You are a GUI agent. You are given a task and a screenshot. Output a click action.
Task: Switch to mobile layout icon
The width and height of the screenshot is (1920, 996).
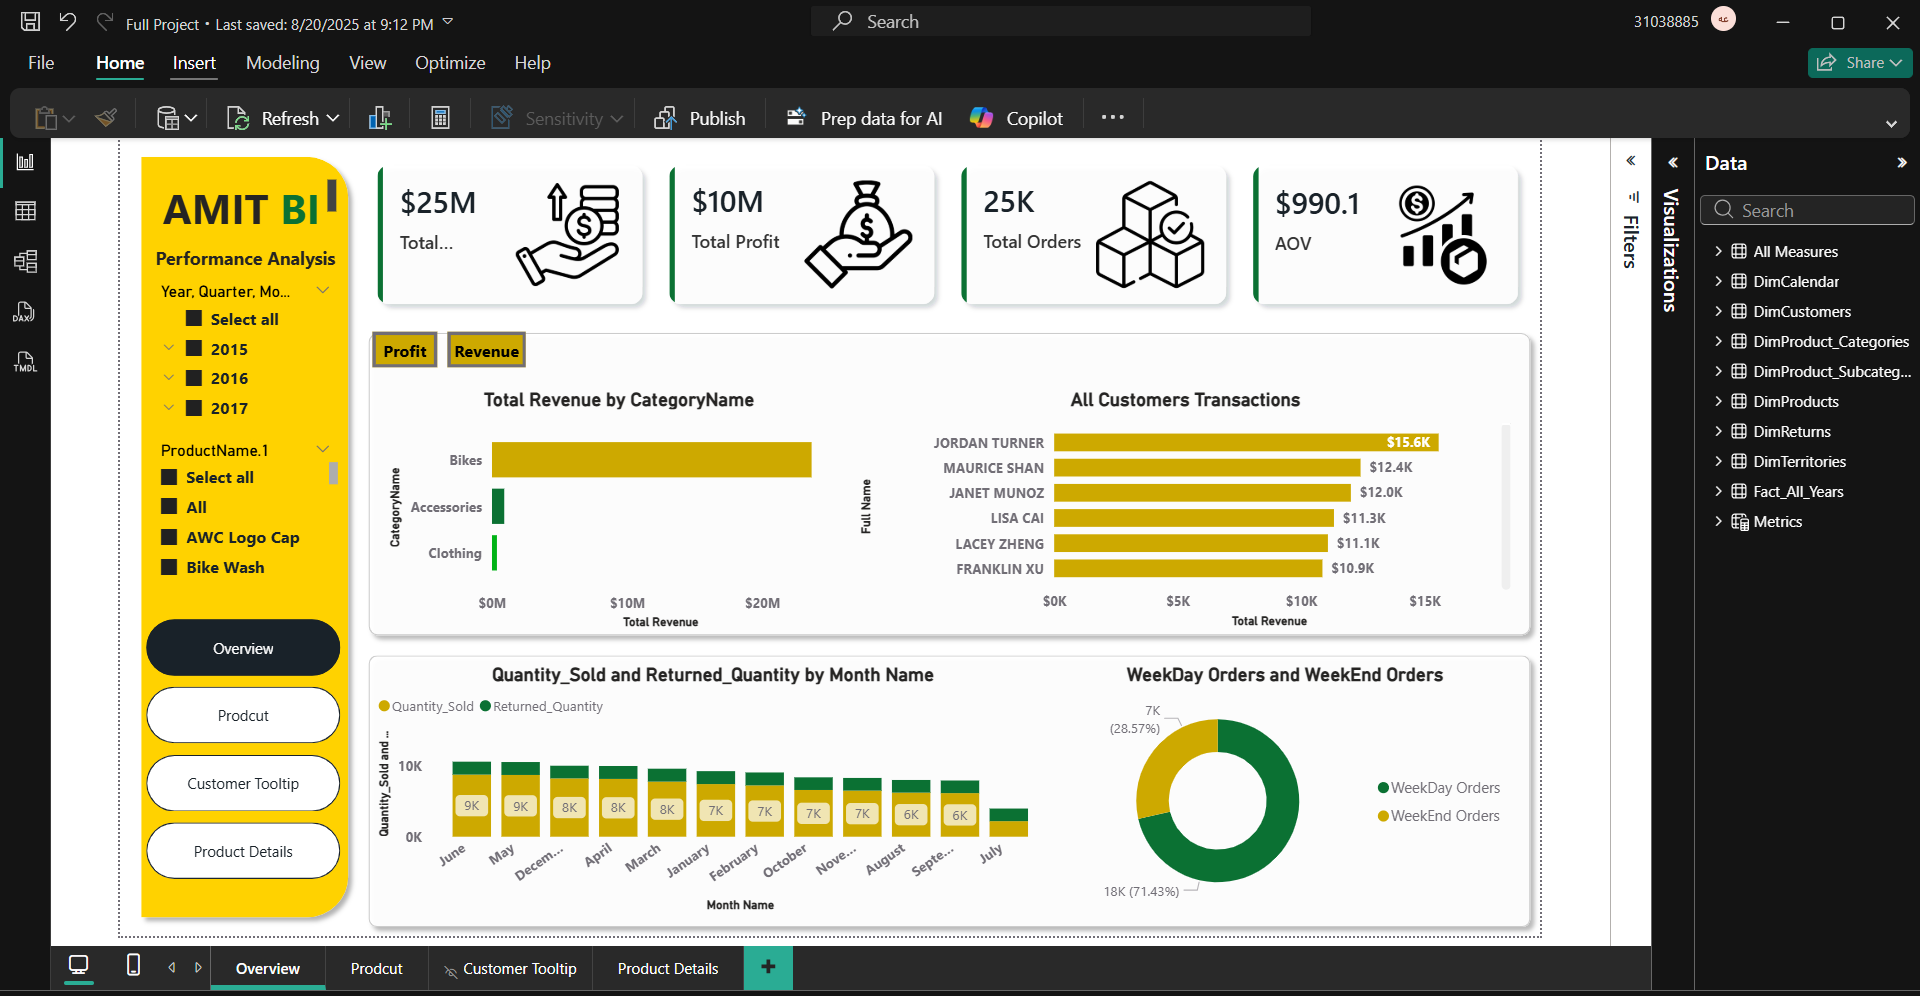pyautogui.click(x=133, y=966)
